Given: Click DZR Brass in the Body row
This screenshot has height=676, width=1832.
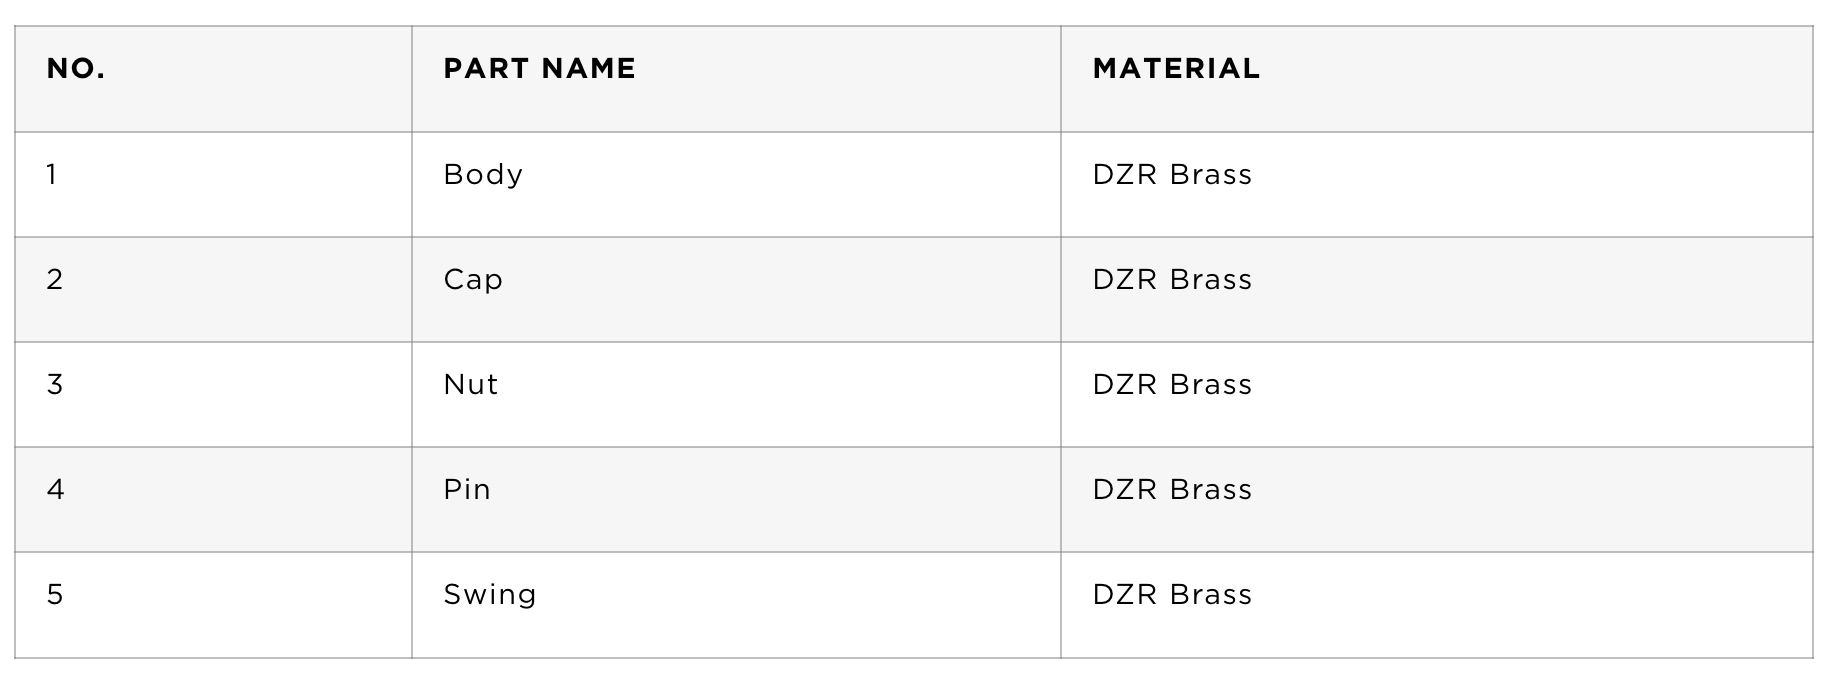Looking at the screenshot, I should [1172, 174].
